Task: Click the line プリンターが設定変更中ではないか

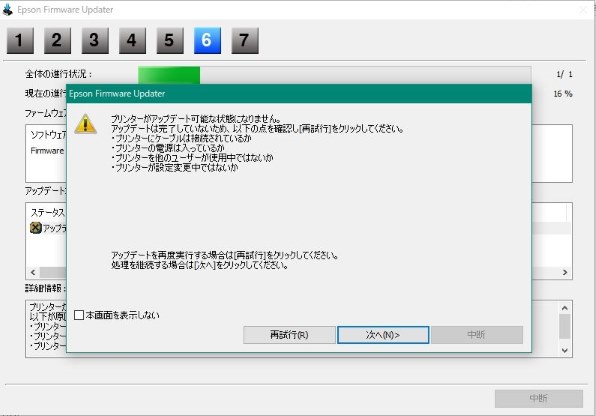Action: (174, 167)
